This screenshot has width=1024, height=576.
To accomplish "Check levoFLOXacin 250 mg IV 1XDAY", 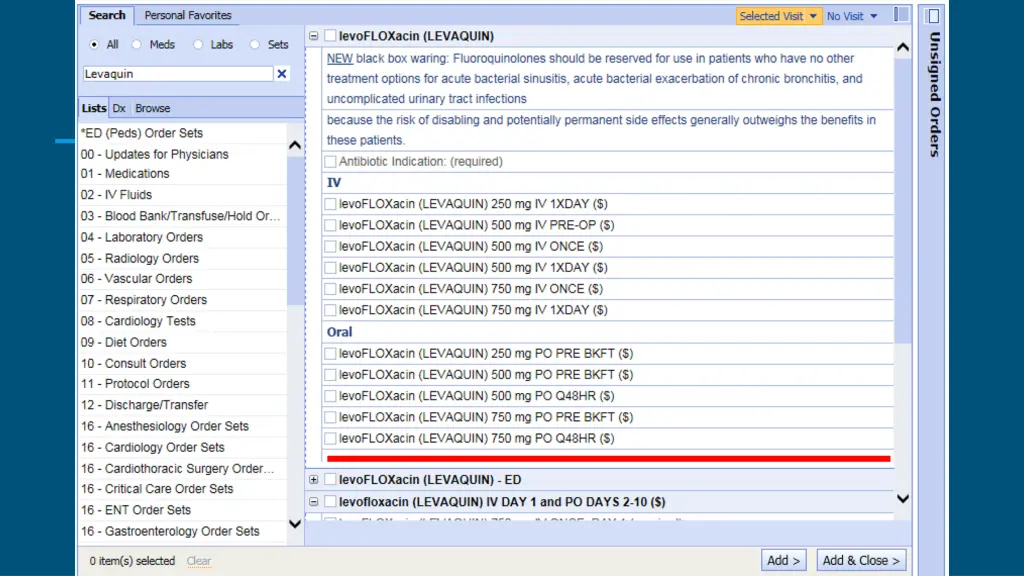I will (330, 204).
